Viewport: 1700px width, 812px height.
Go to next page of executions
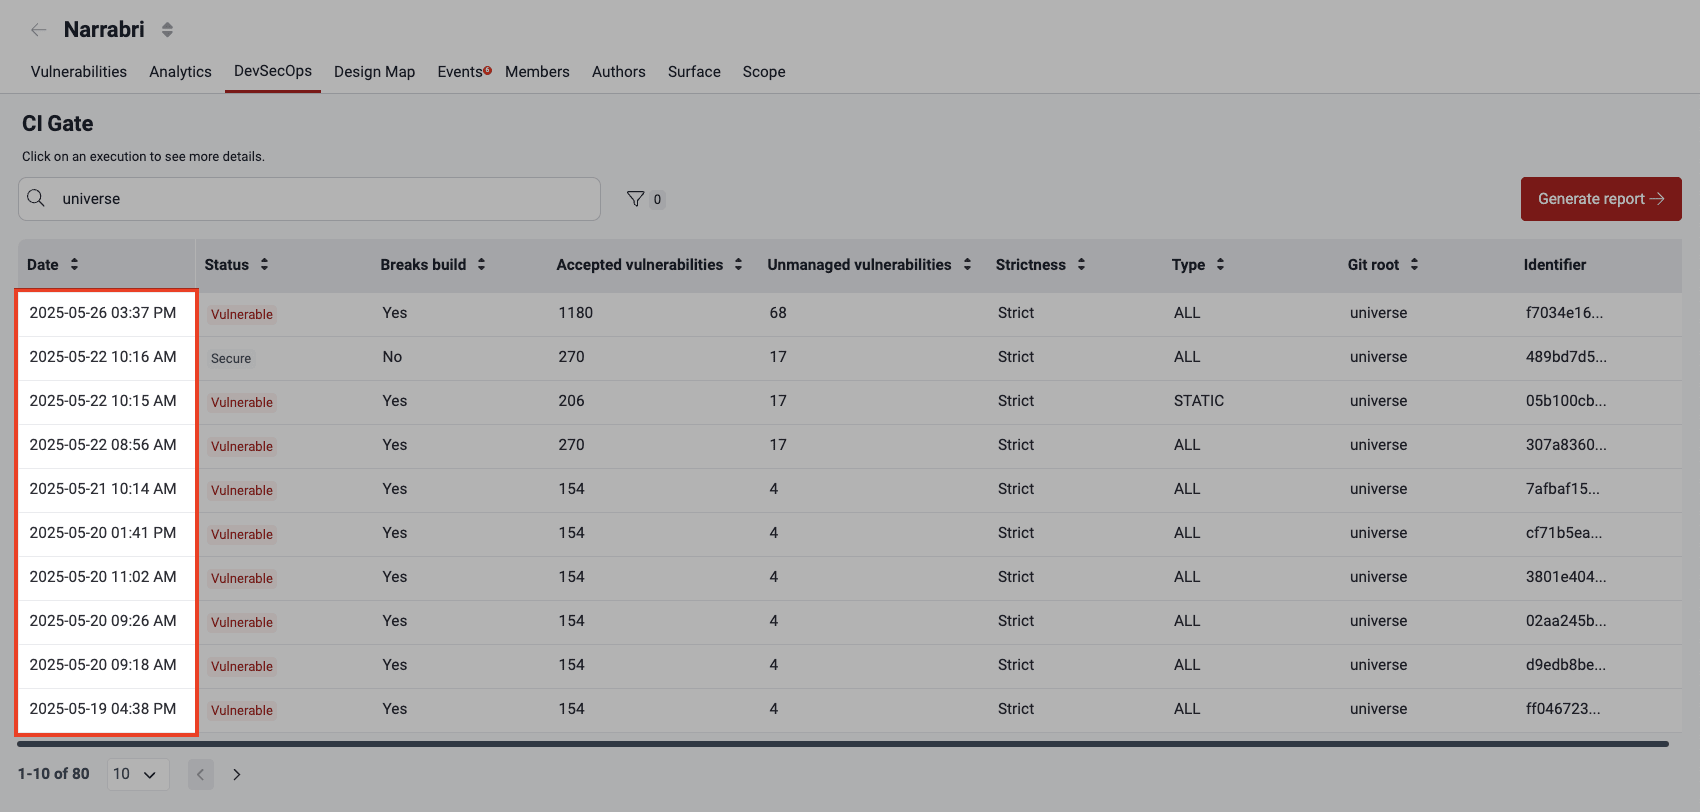point(237,774)
